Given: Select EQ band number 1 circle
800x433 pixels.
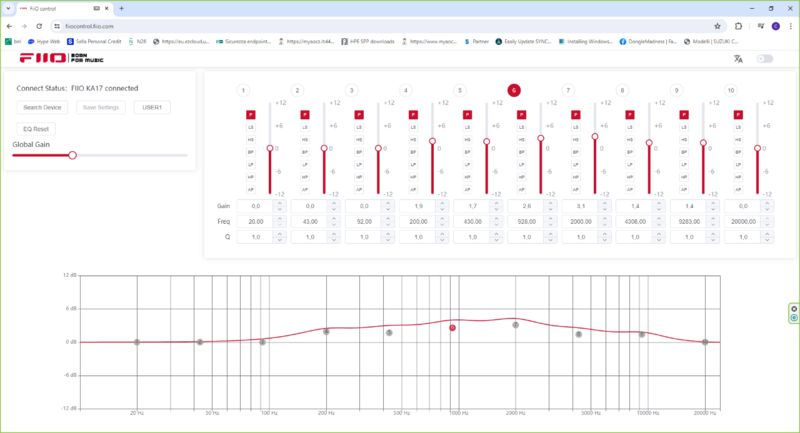Looking at the screenshot, I should (x=243, y=90).
